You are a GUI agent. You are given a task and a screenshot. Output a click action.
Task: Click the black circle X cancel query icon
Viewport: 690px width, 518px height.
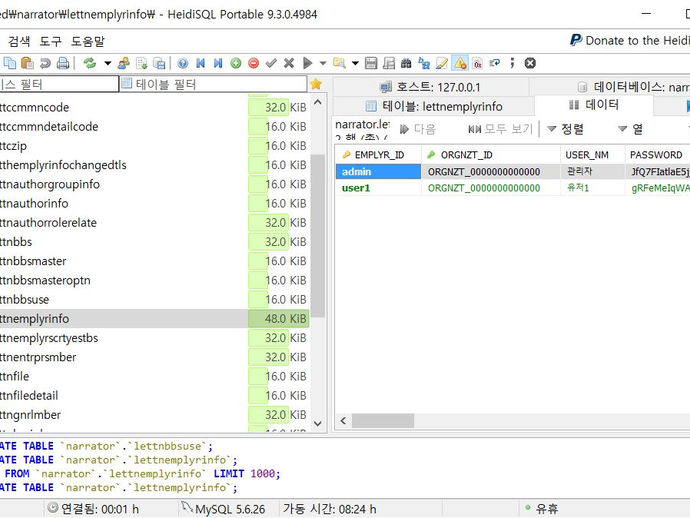point(530,63)
